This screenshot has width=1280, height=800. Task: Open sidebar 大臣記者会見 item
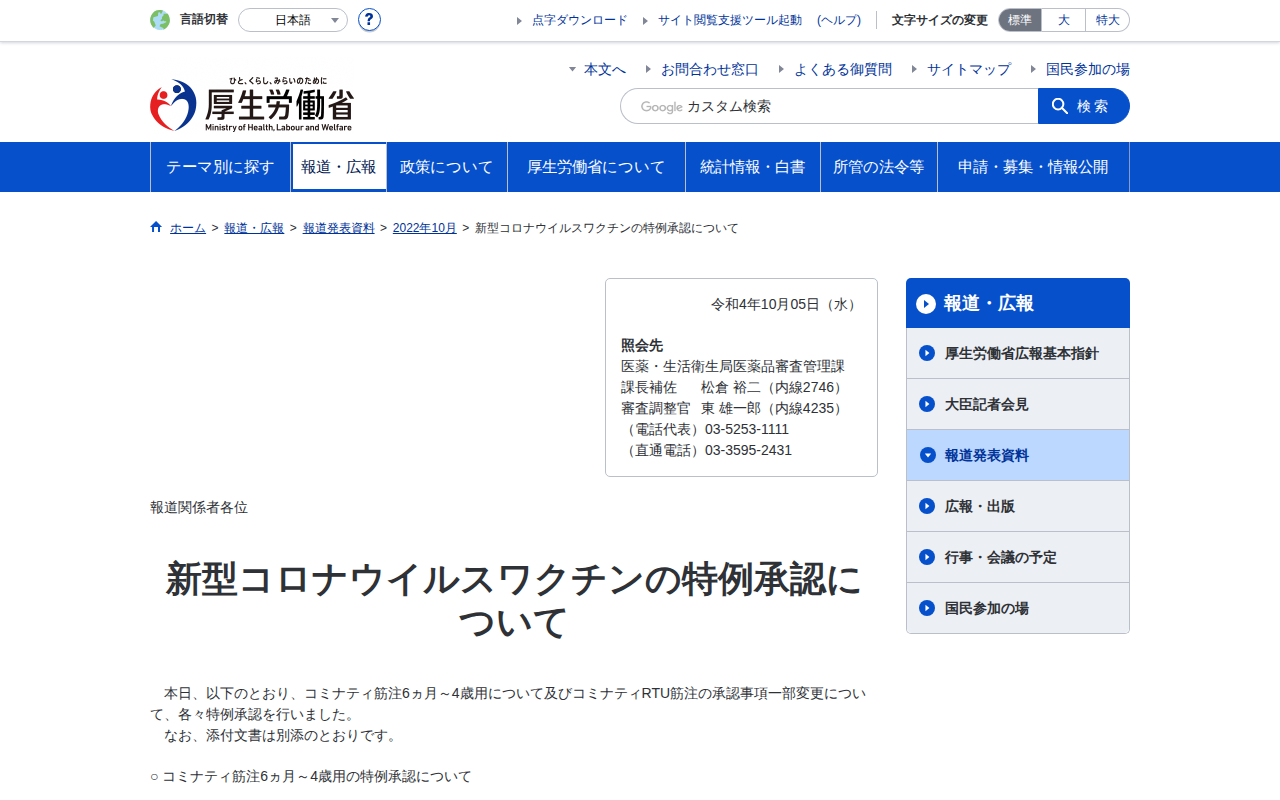(1018, 404)
